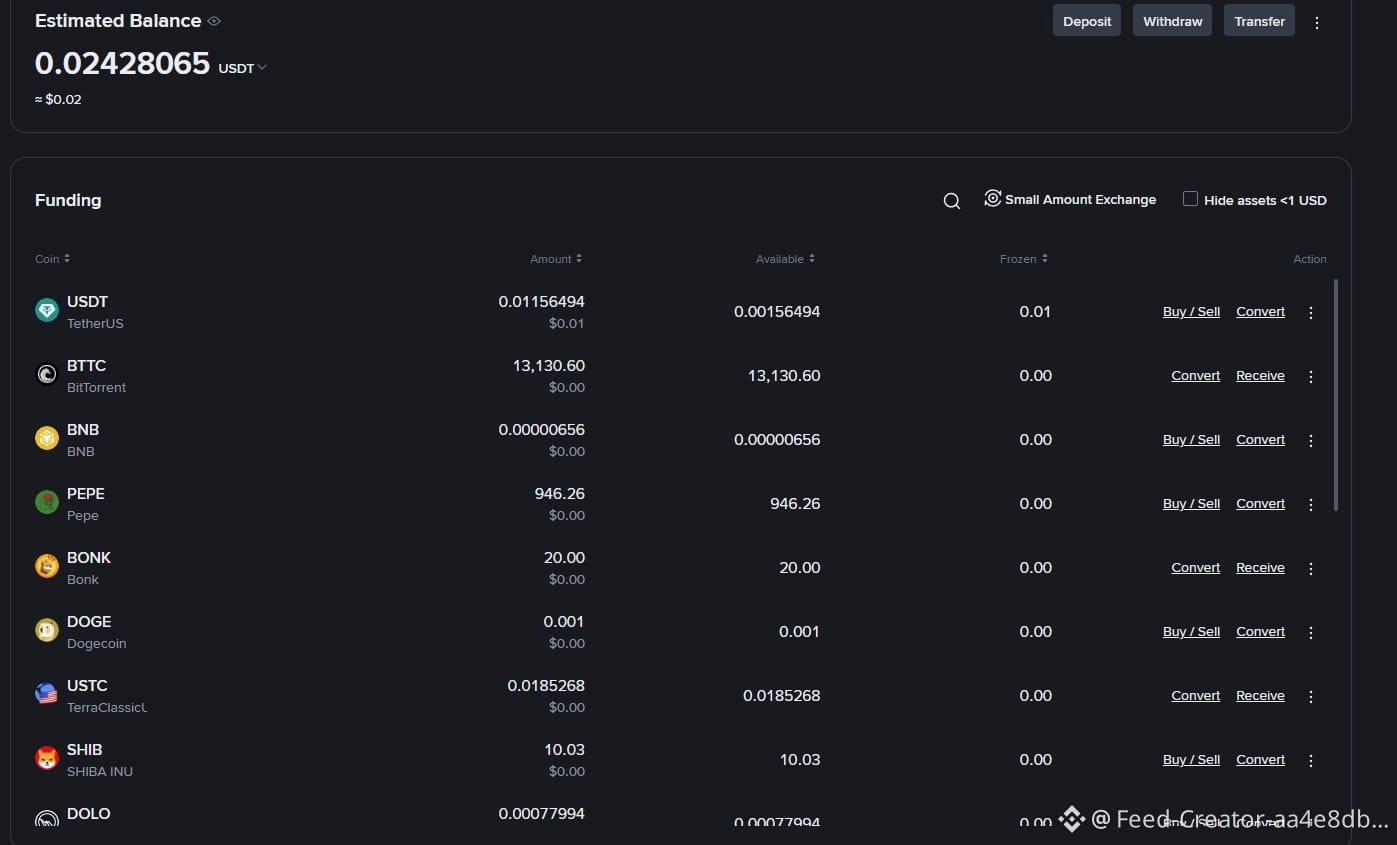1397x845 pixels.
Task: Click Convert for BONK
Action: click(1196, 568)
